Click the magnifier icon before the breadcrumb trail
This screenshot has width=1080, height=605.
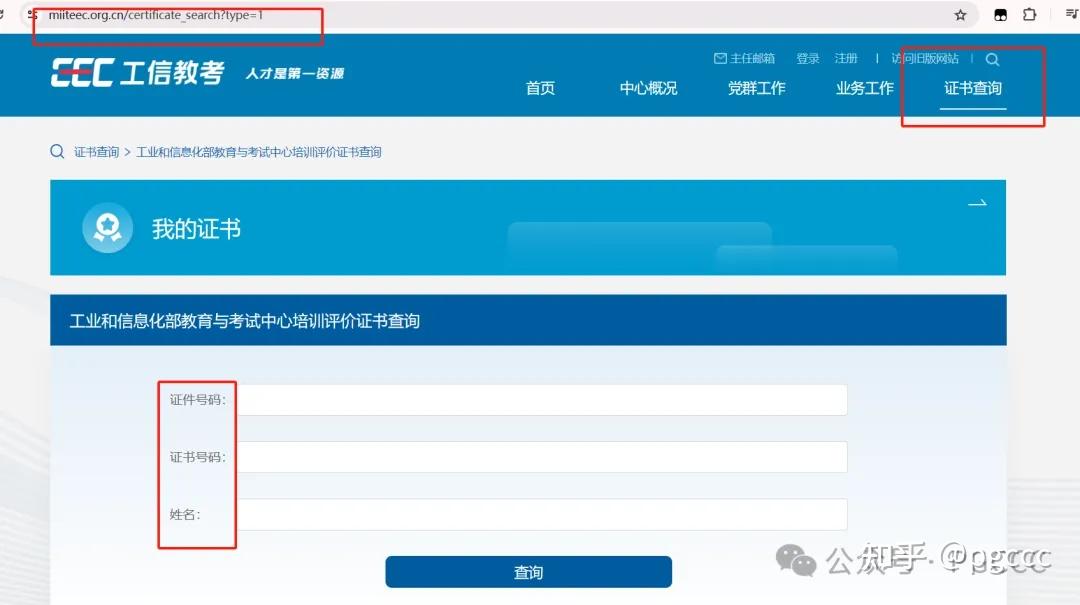57,151
